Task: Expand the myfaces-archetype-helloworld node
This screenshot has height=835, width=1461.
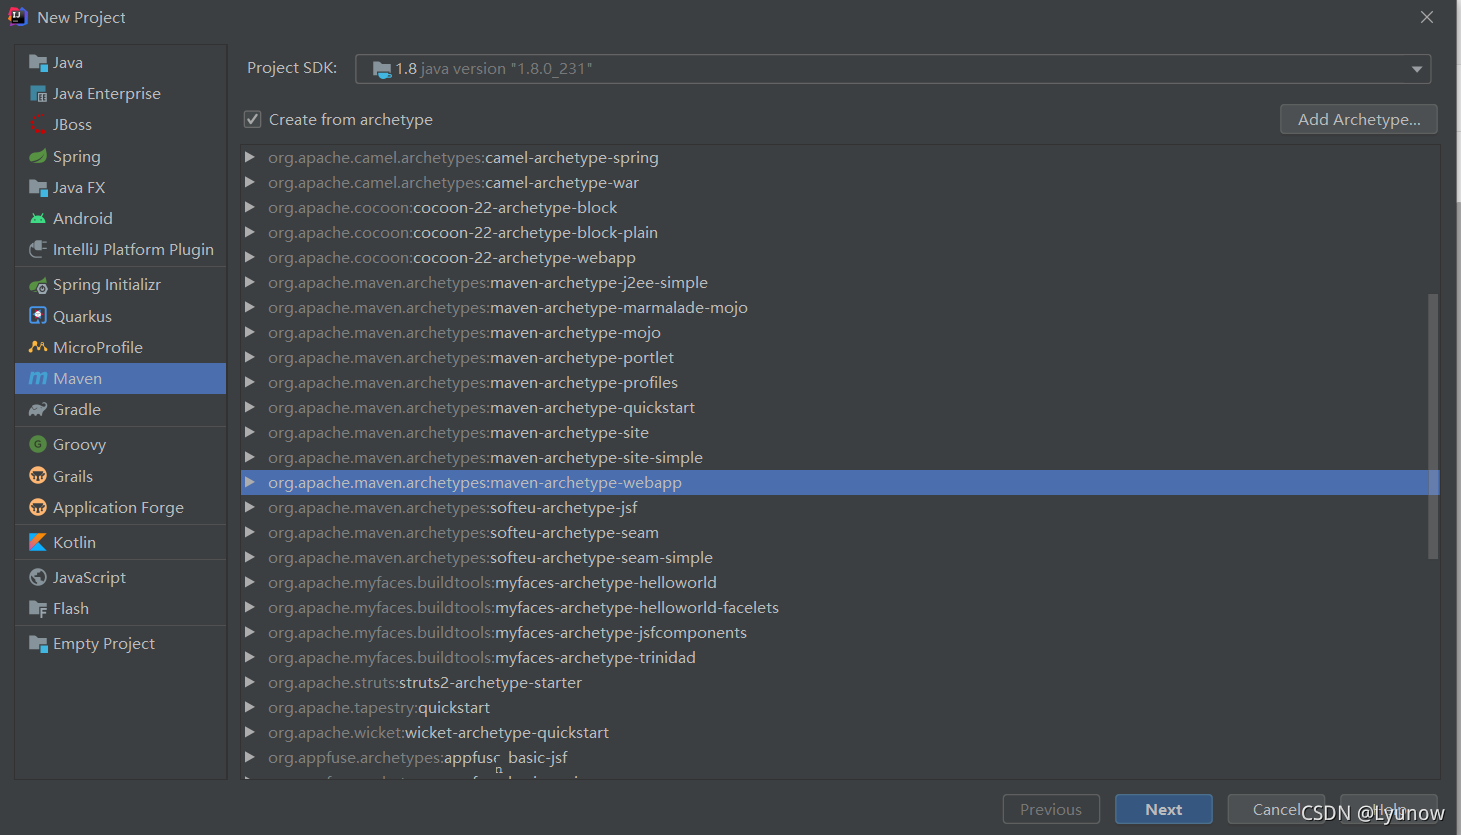Action: 250,583
